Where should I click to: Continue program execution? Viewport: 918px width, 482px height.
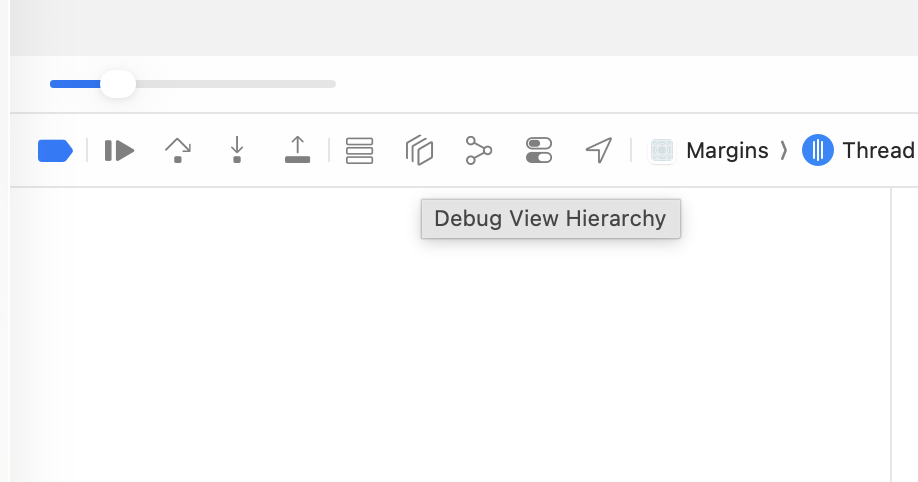click(x=119, y=151)
